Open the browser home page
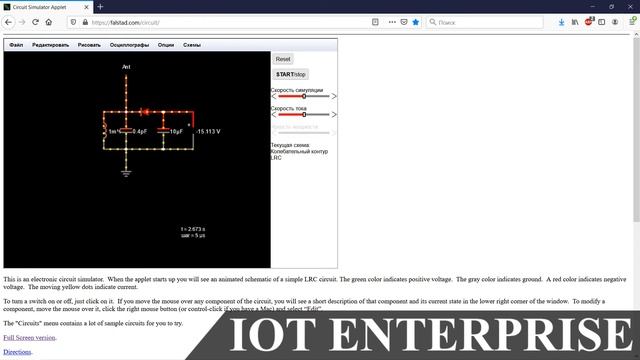 [49, 22]
